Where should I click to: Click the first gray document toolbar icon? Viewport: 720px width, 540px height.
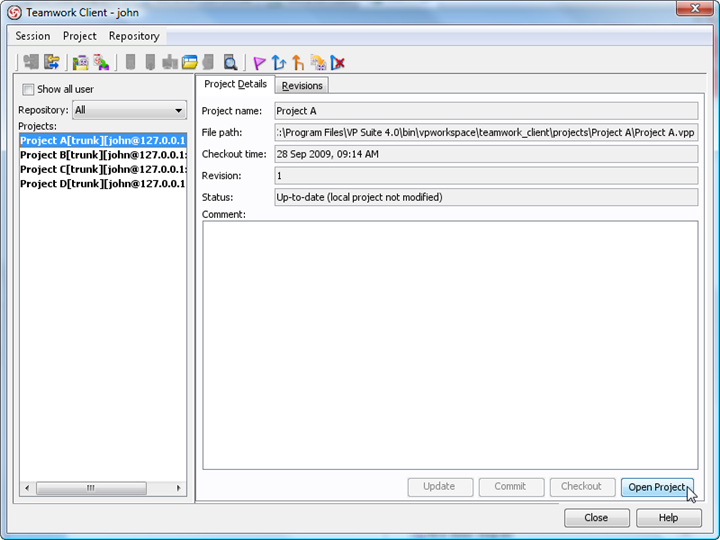pyautogui.click(x=130, y=62)
